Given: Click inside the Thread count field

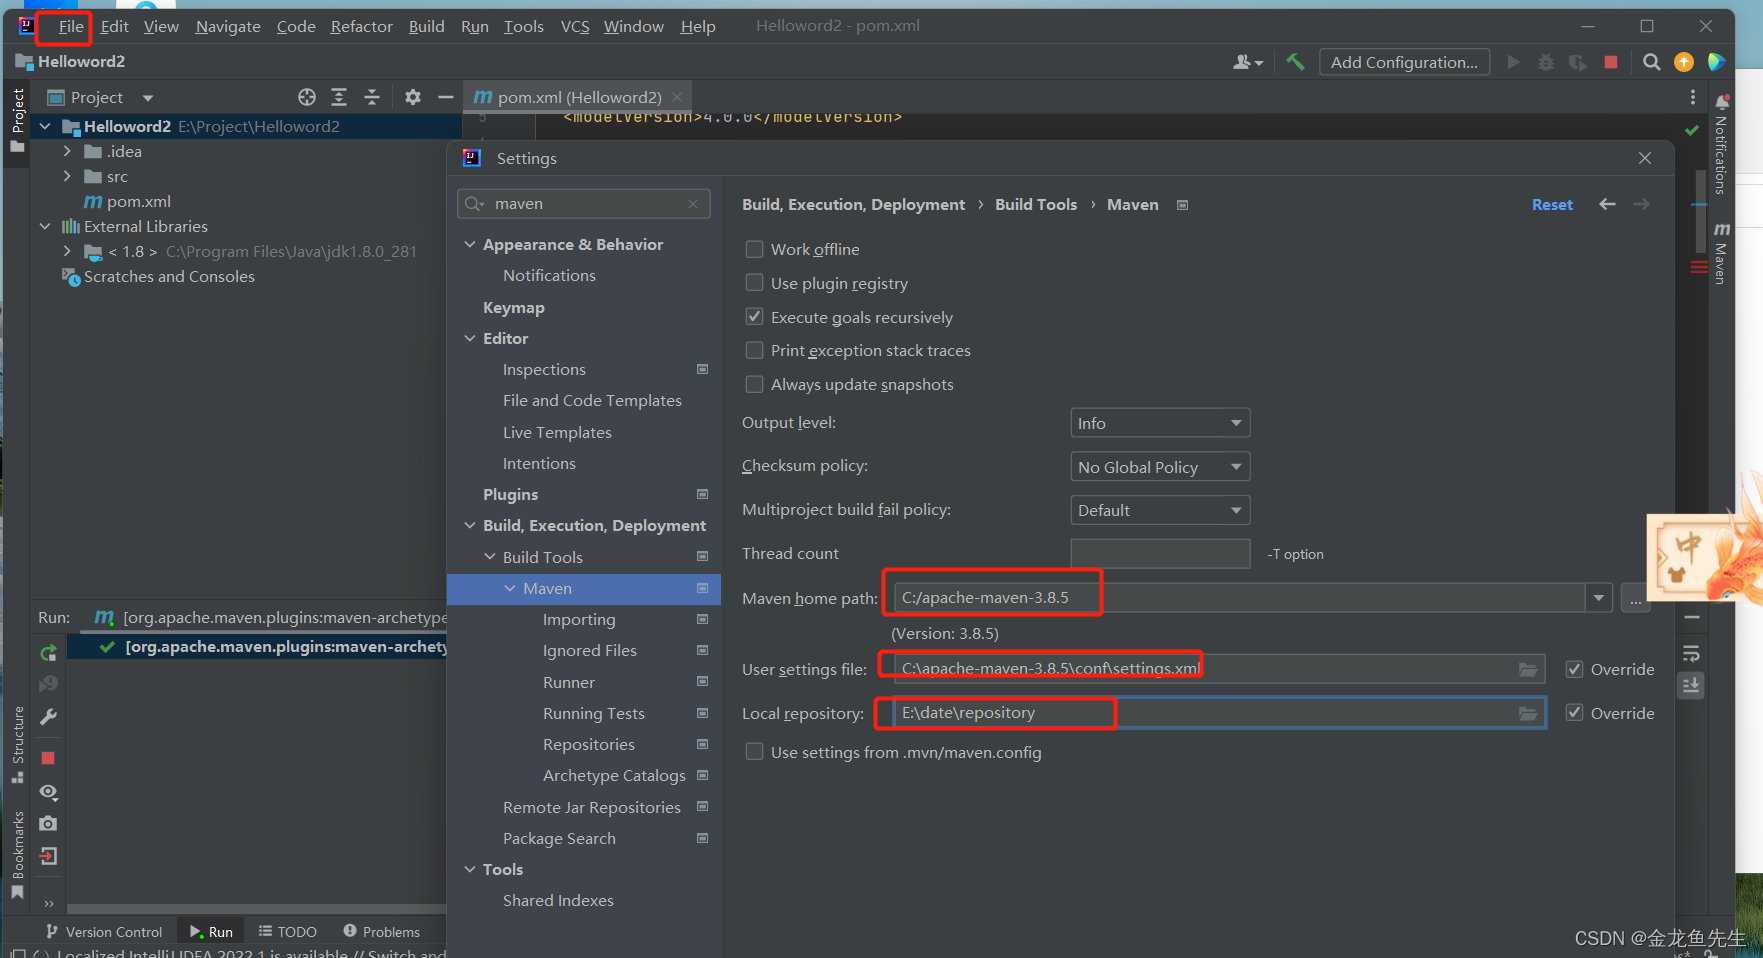Looking at the screenshot, I should pyautogui.click(x=1159, y=553).
